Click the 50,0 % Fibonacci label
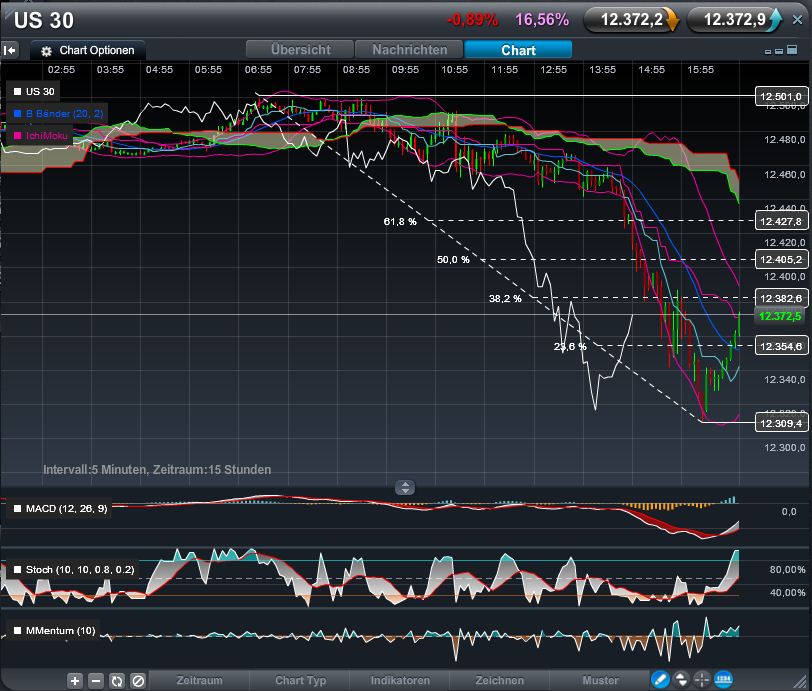This screenshot has width=812, height=691. (453, 260)
